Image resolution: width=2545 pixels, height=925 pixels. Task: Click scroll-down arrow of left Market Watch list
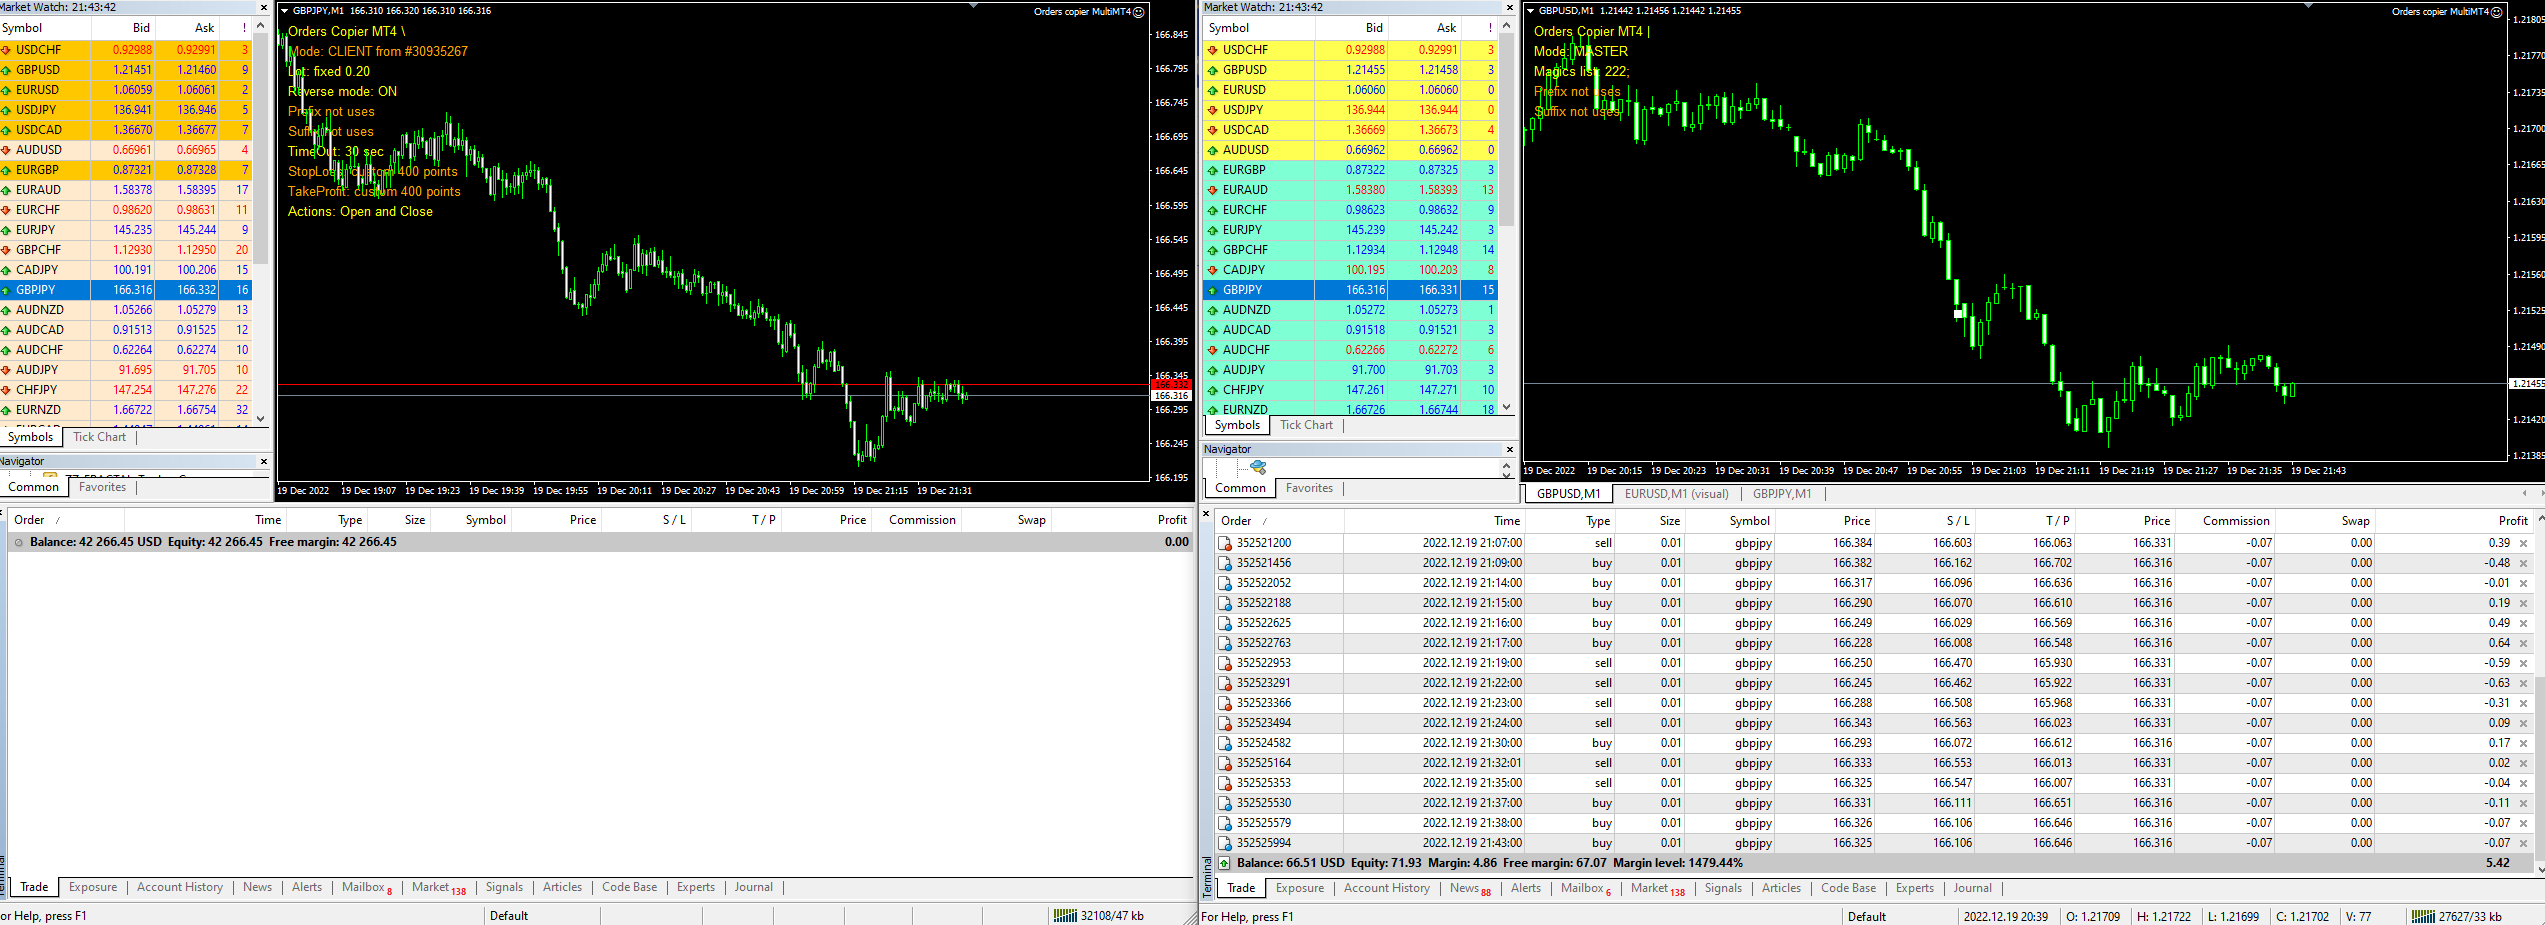click(x=260, y=419)
